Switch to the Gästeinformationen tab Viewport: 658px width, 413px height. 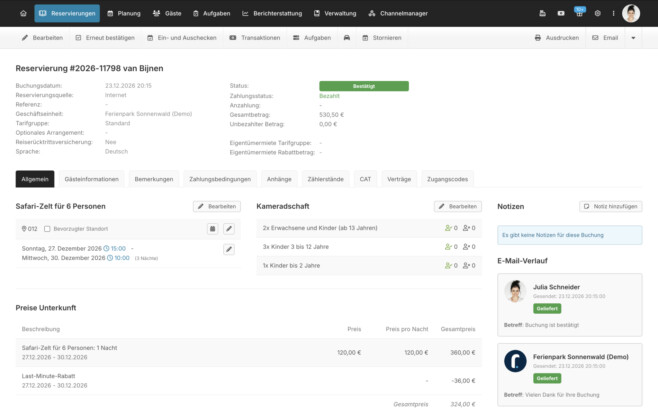pyautogui.click(x=91, y=179)
